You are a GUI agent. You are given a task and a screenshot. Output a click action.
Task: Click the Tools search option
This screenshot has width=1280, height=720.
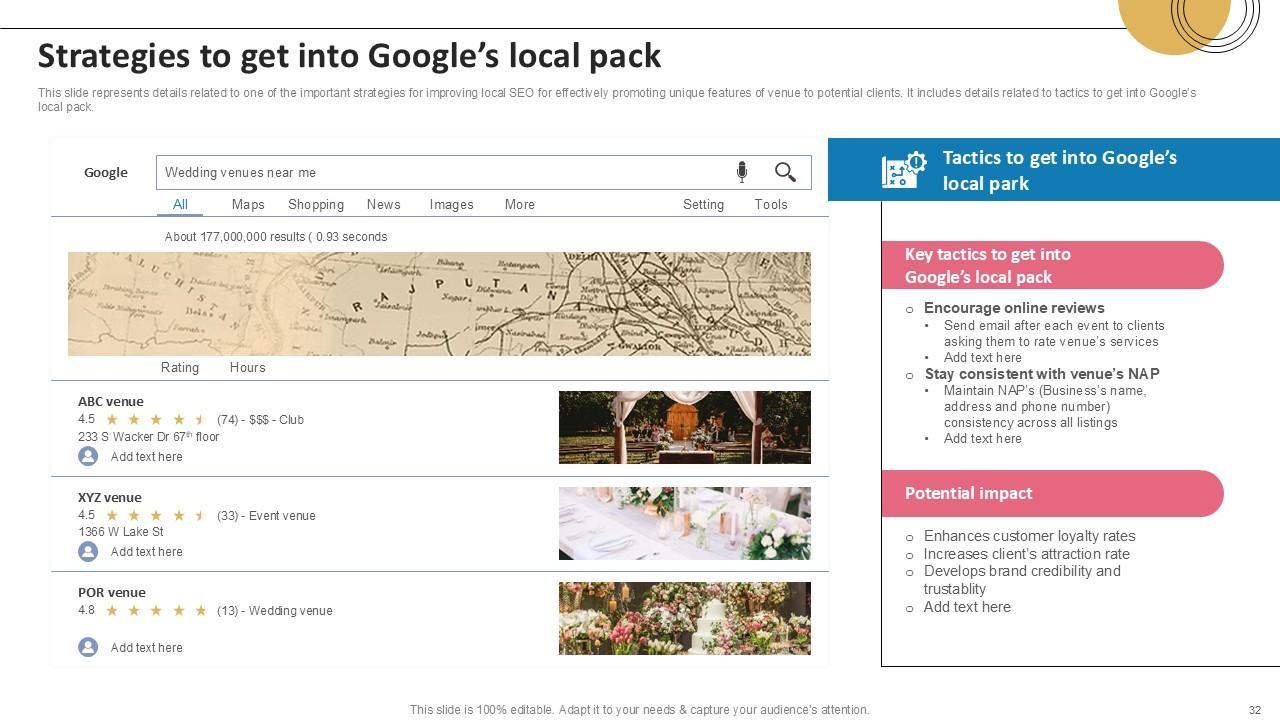pyautogui.click(x=770, y=204)
